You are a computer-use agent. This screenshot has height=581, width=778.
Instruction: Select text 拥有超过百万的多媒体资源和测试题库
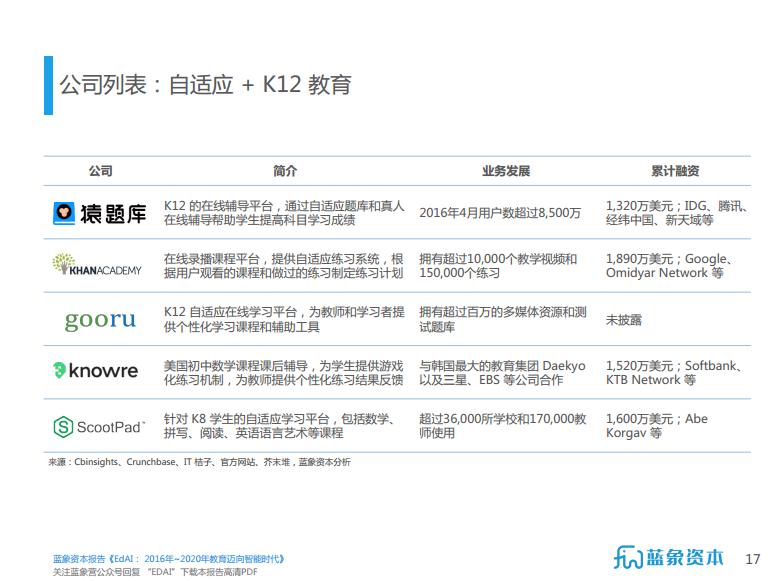503,320
